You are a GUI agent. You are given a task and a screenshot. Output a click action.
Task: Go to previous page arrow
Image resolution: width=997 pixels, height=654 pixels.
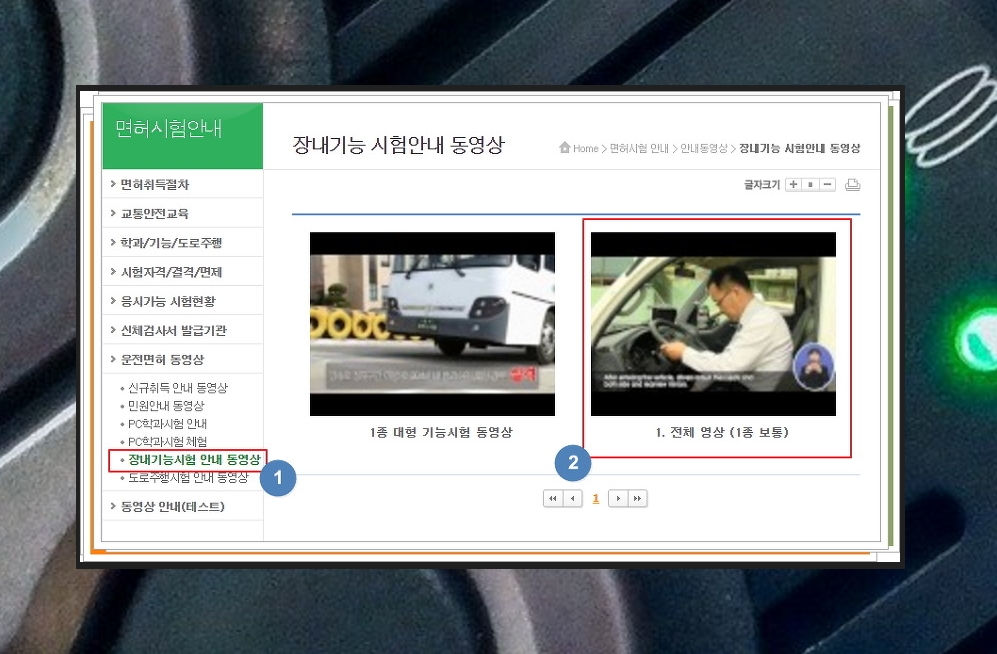pos(573,498)
